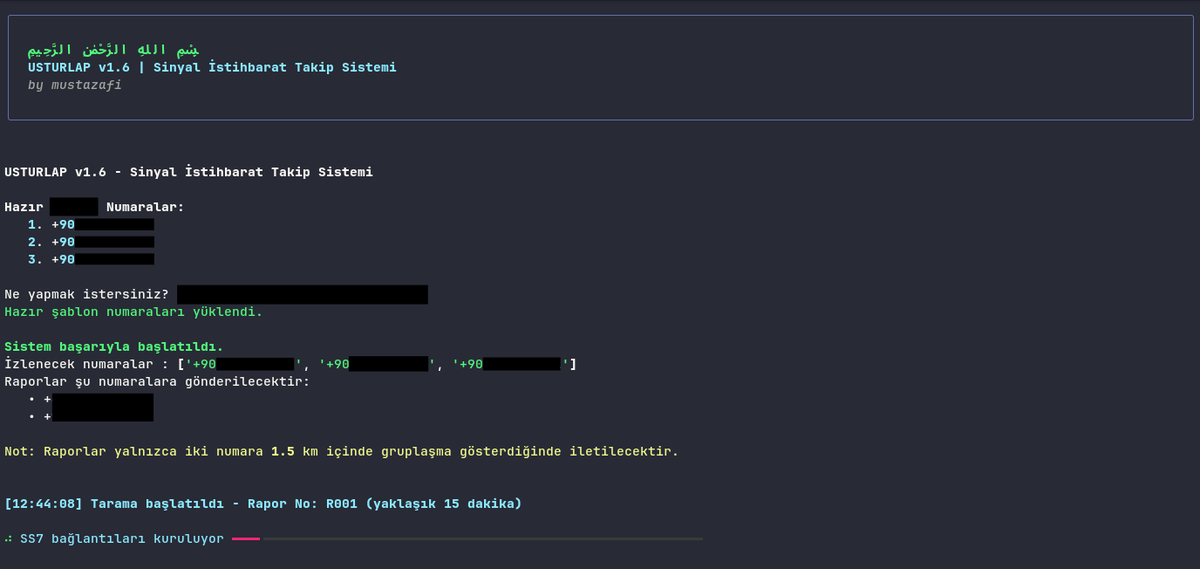1200x569 pixels.
Task: Select 'Hazır şablon numaraları yüklendi.' message
Action: click(134, 312)
